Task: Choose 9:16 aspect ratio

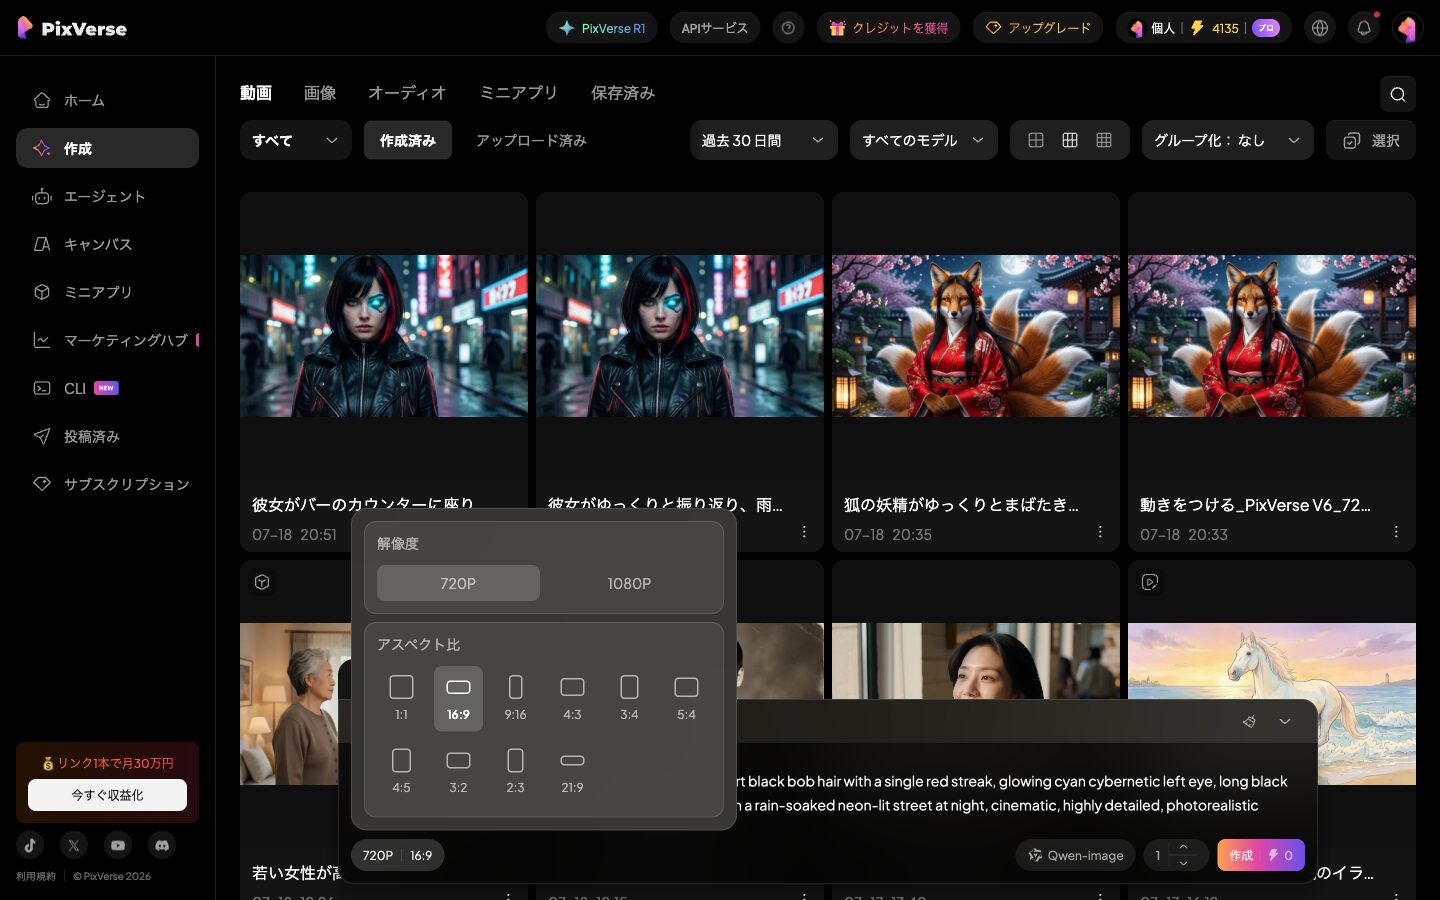Action: tap(515, 698)
